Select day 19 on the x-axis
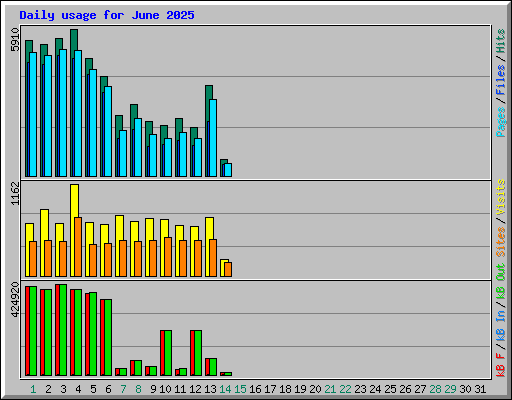This screenshot has width=512, height=400. (300, 389)
